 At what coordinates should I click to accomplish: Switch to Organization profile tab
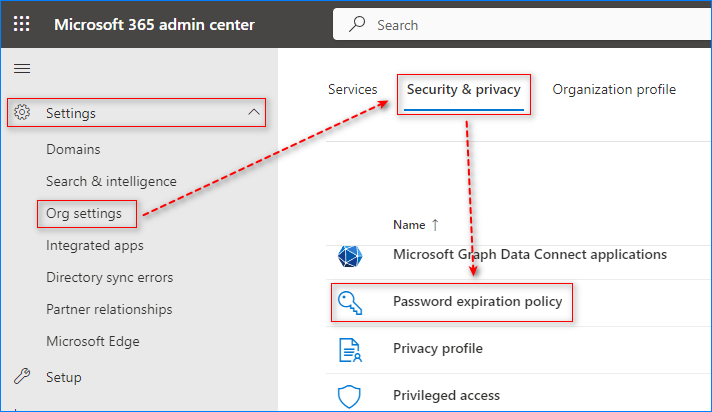pos(614,89)
